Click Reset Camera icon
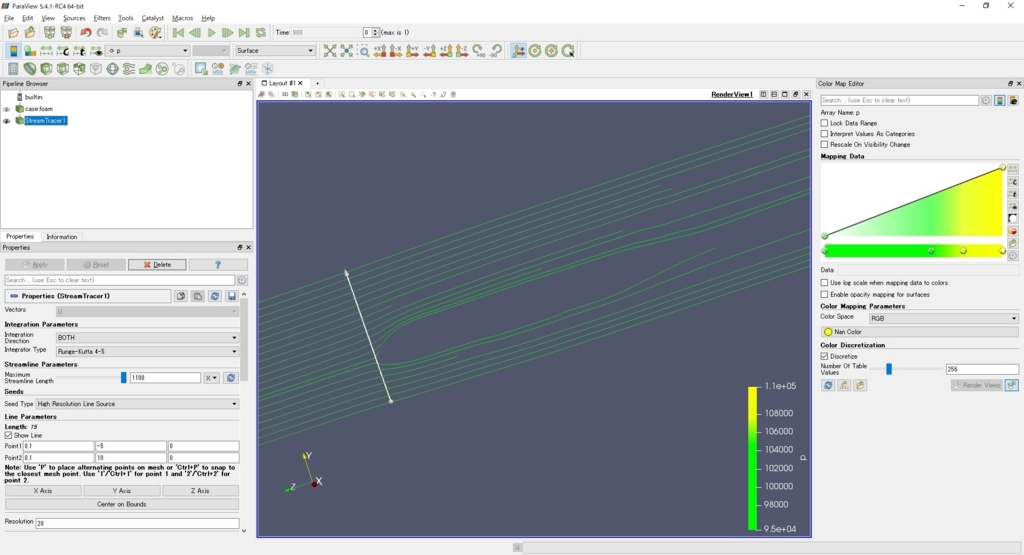 [x=330, y=51]
